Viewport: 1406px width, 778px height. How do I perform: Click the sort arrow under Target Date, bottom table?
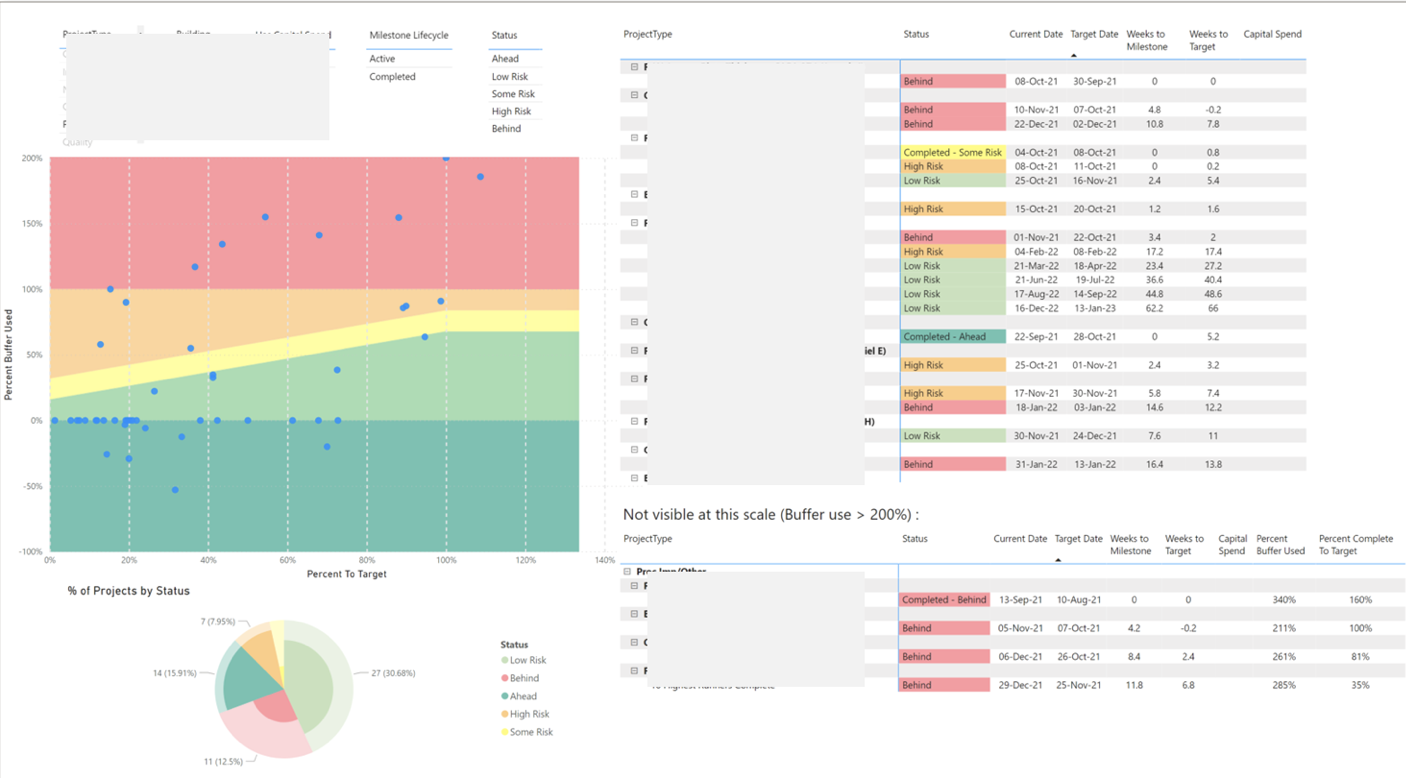pyautogui.click(x=1058, y=560)
